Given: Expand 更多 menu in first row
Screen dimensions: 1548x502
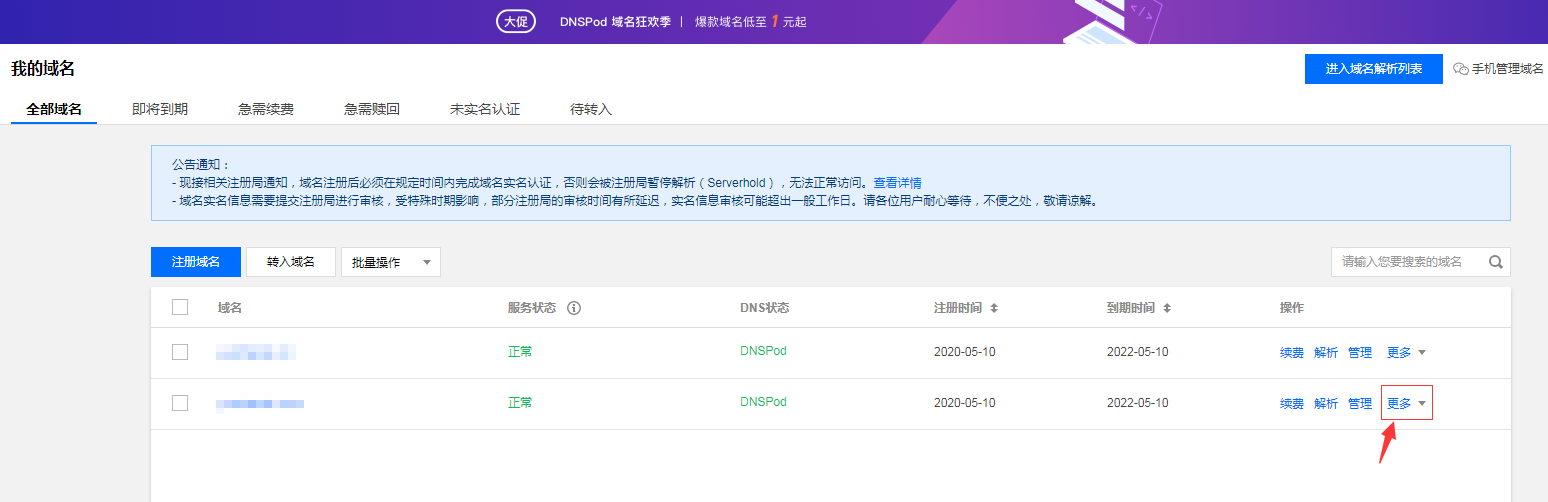Looking at the screenshot, I should pos(1406,353).
